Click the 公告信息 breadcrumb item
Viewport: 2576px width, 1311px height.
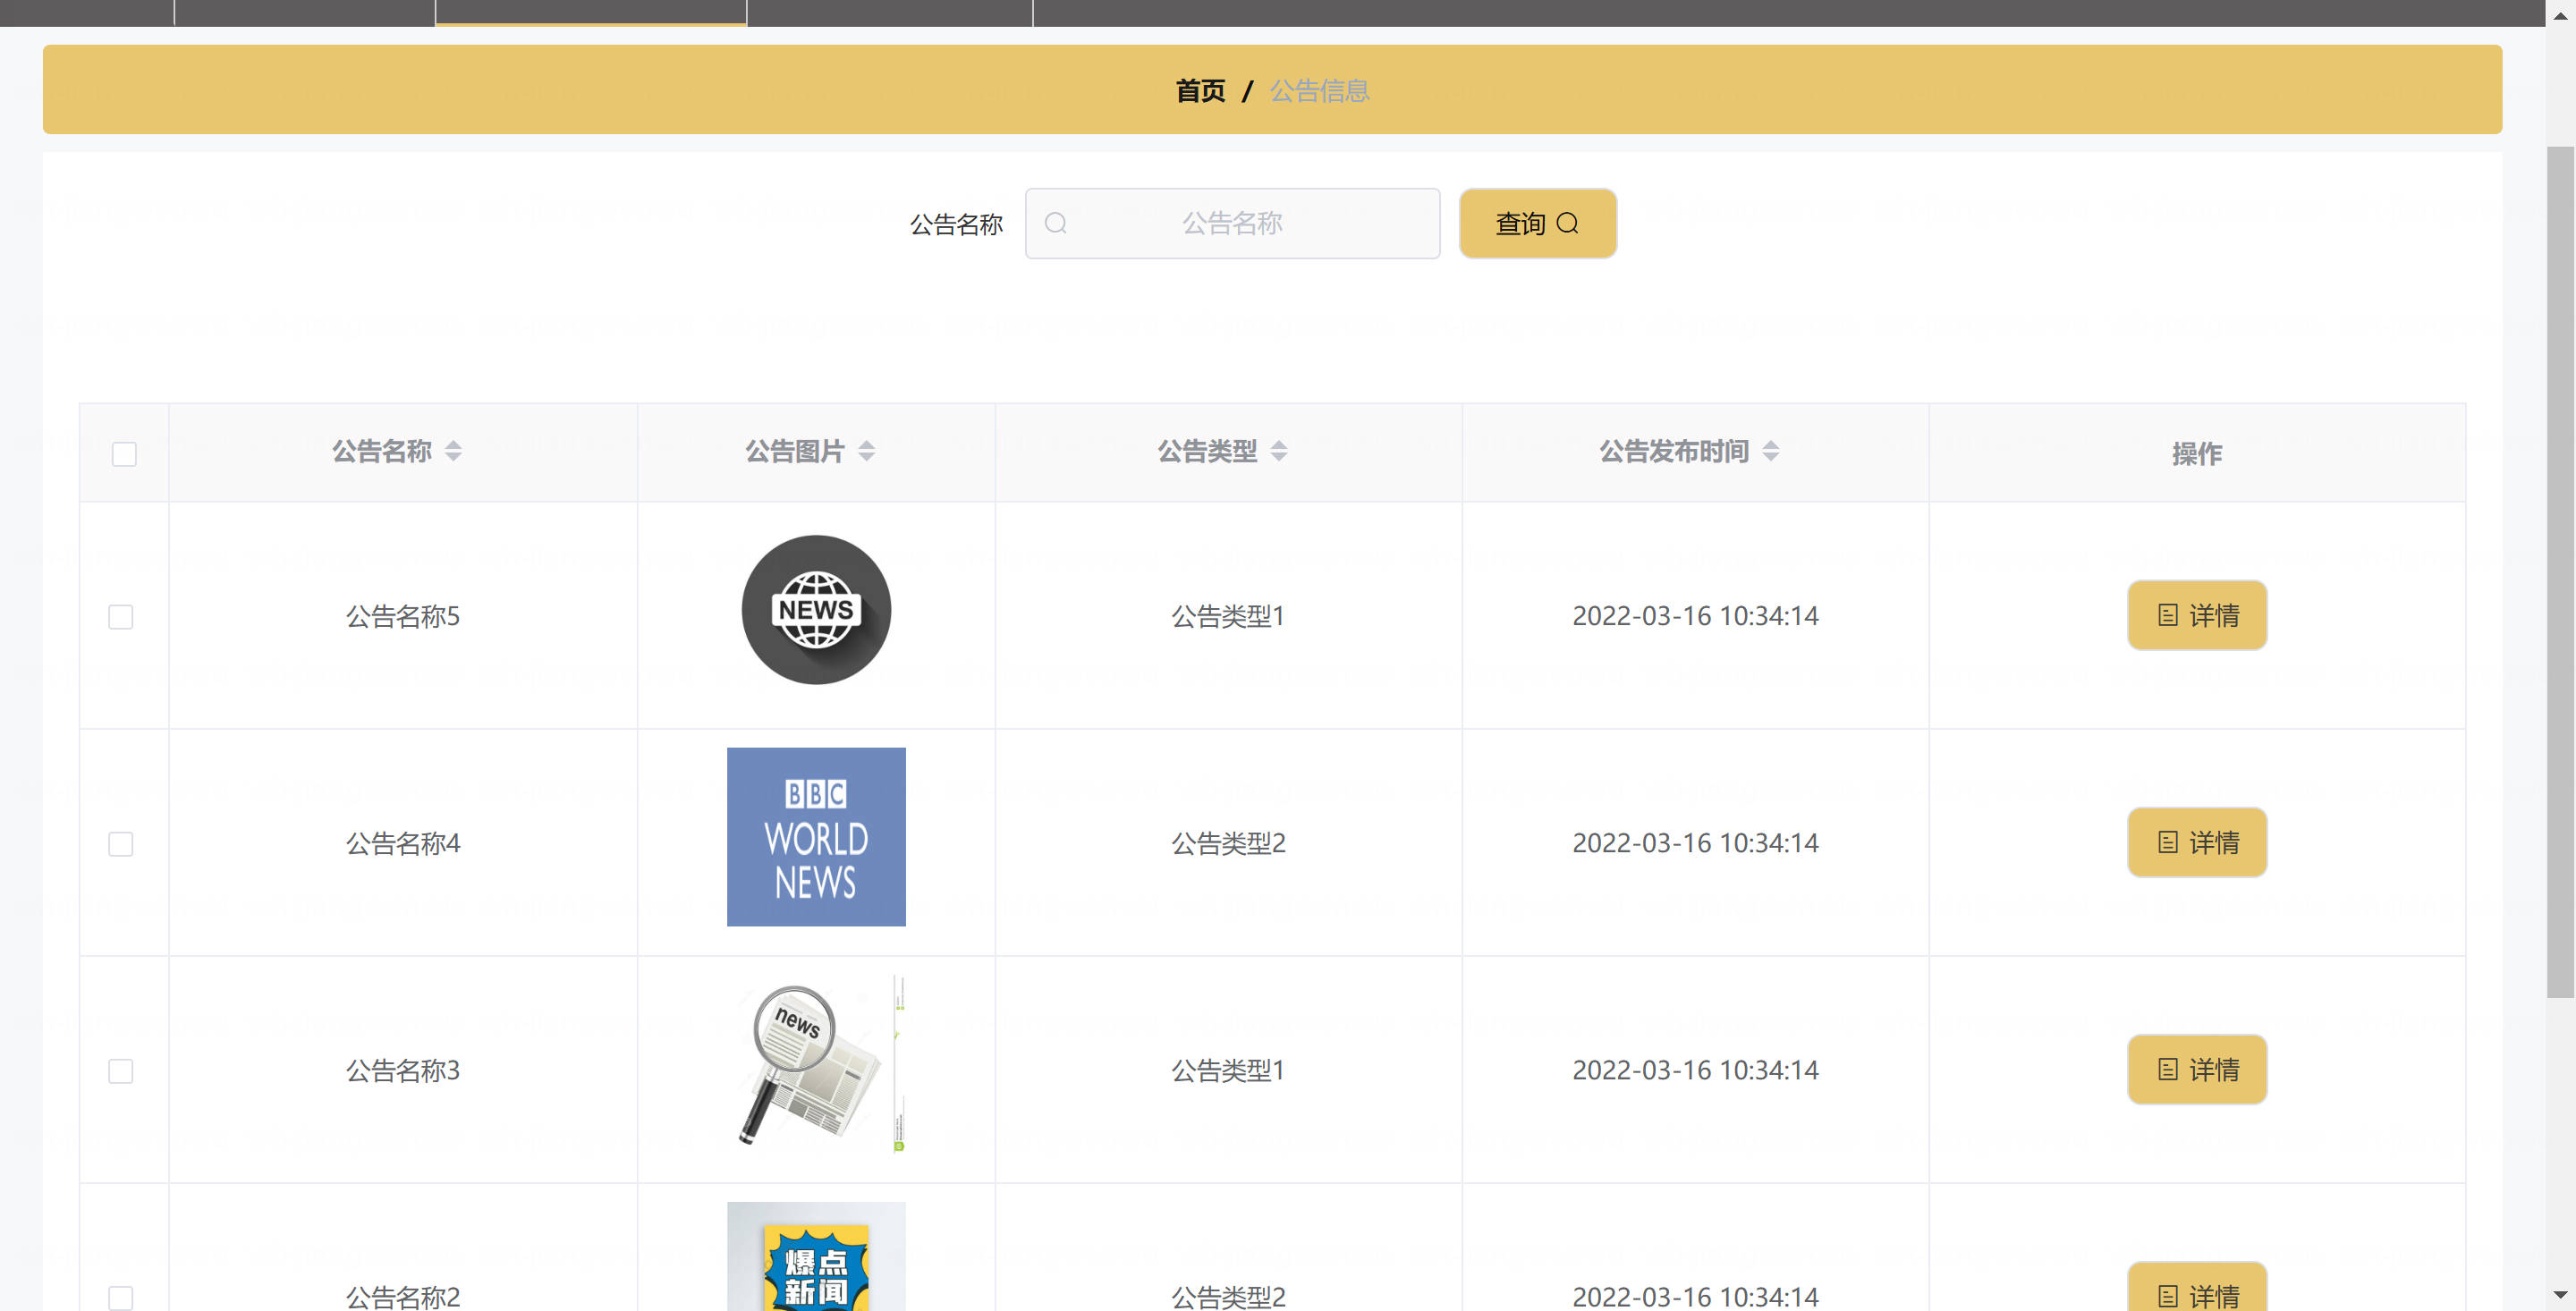[1319, 91]
